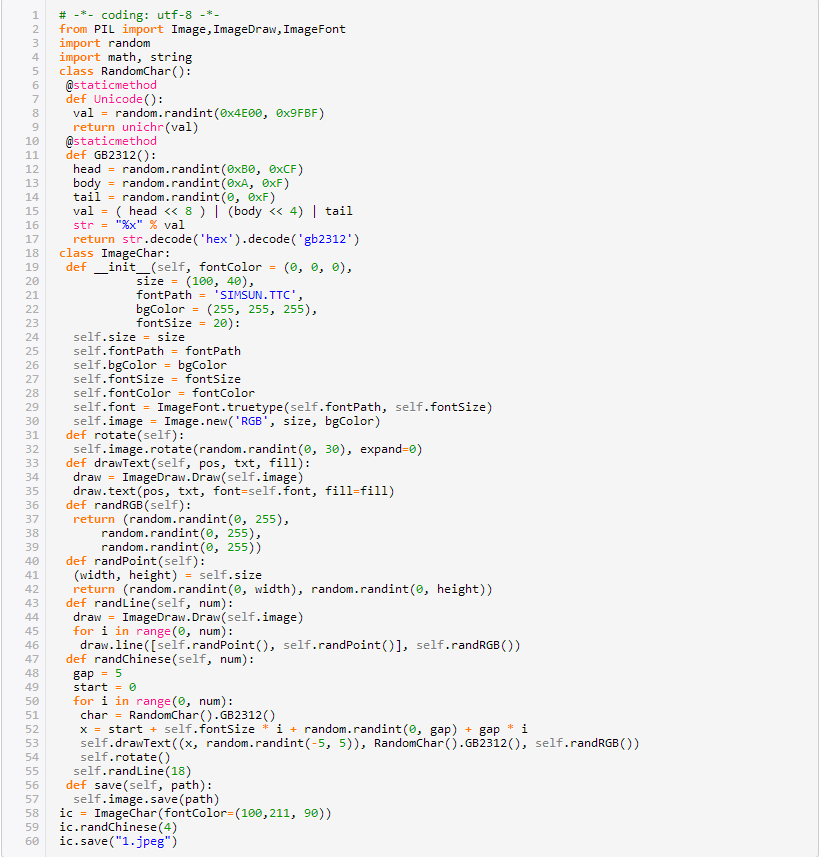Click the hex value '0x9FBF'
Image resolution: width=819 pixels, height=857 pixels.
click(x=297, y=113)
